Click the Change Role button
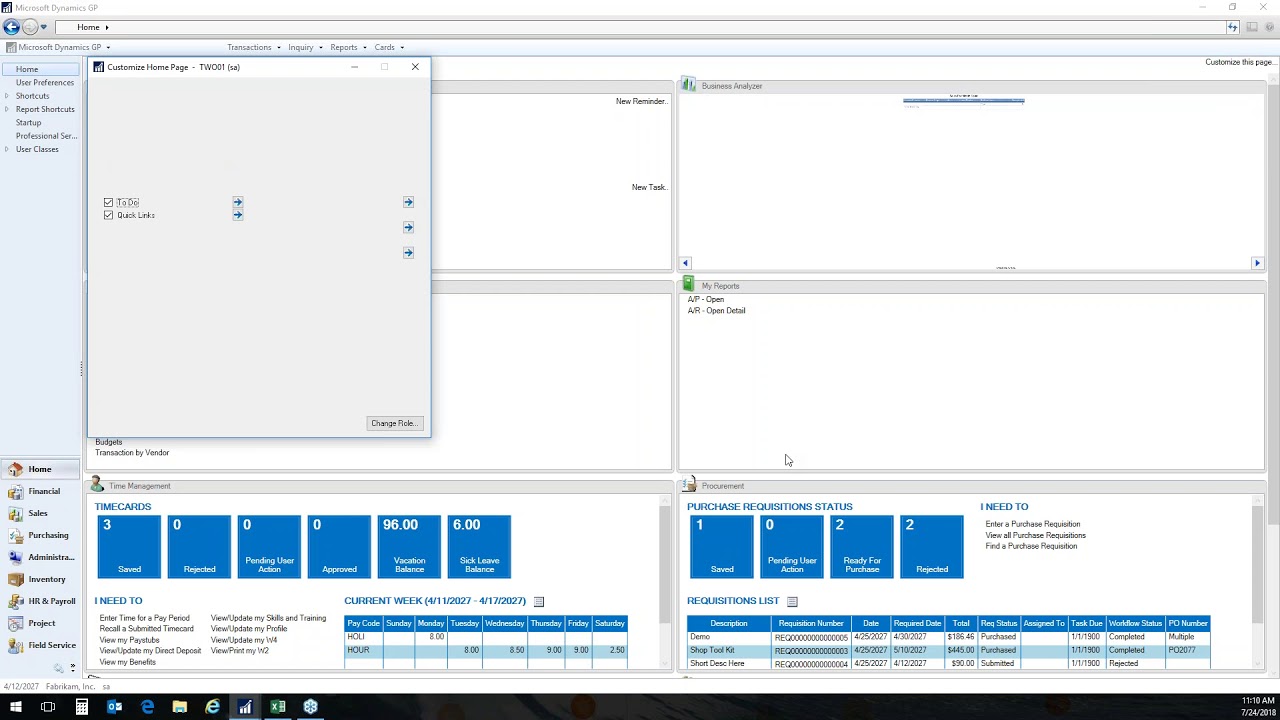1280x720 pixels. [x=394, y=423]
